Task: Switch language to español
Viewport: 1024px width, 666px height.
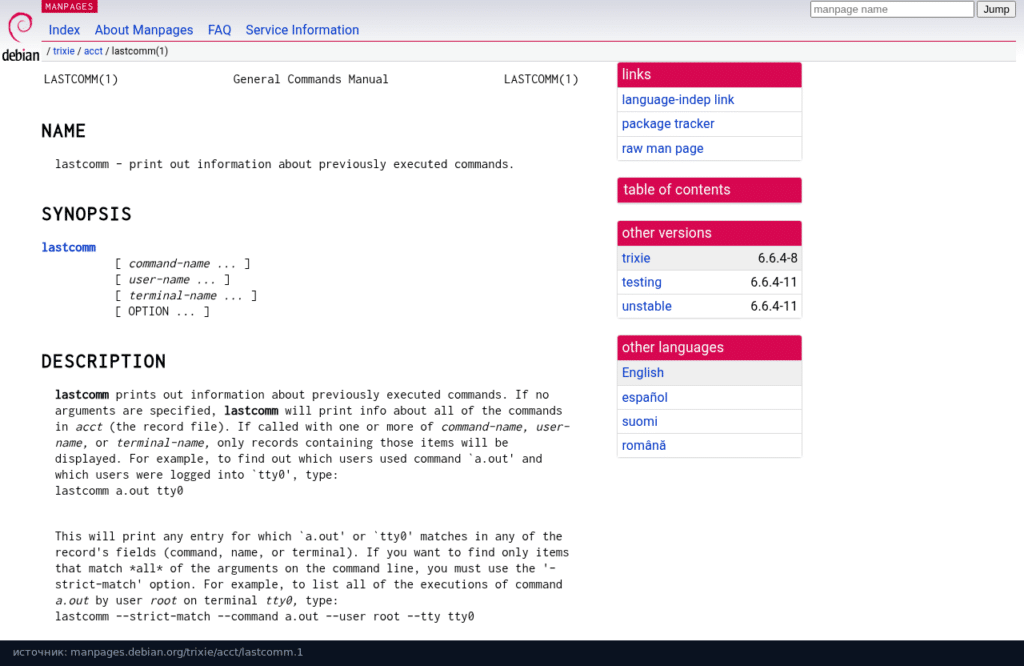Action: 645,397
